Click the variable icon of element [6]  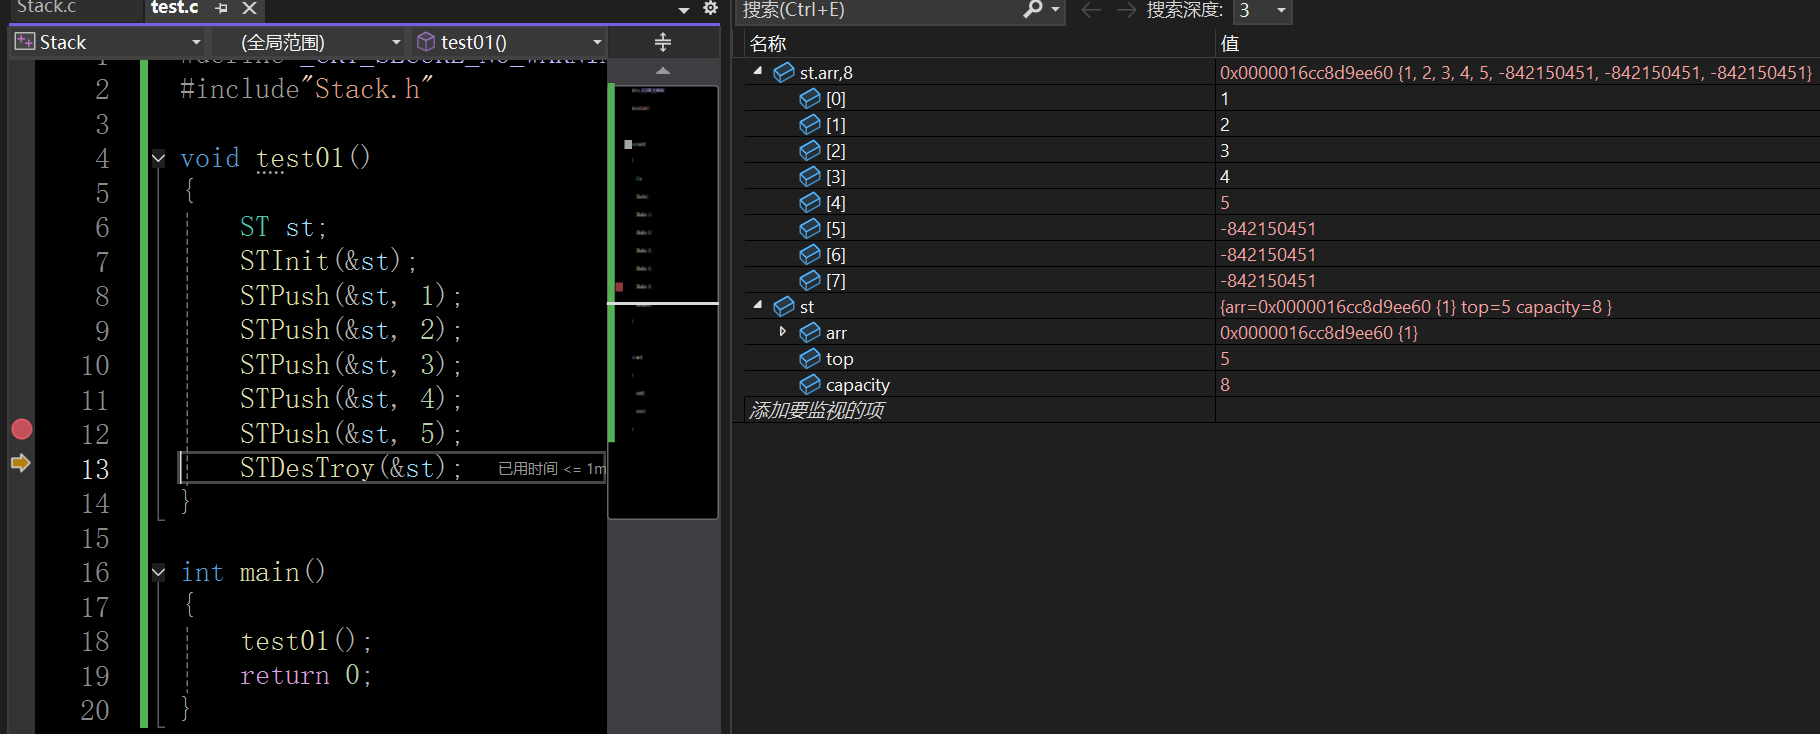coord(810,254)
